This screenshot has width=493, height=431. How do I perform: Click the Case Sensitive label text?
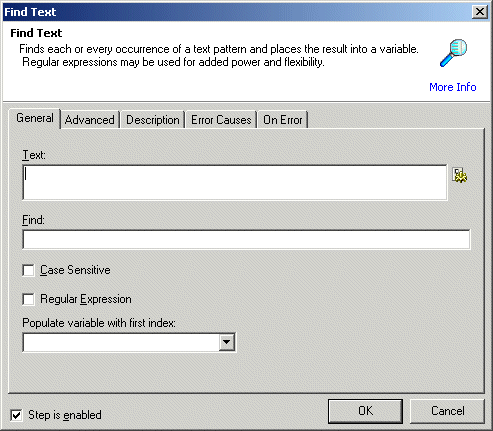(x=75, y=270)
